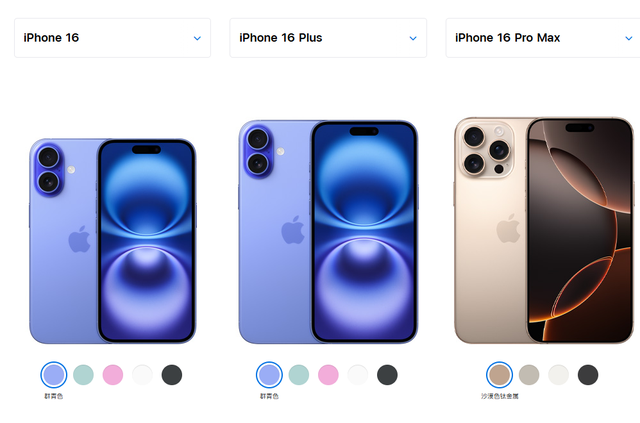Choose teal color for iPhone 16 Plus
Screen dimensions: 640x423
(x=299, y=375)
